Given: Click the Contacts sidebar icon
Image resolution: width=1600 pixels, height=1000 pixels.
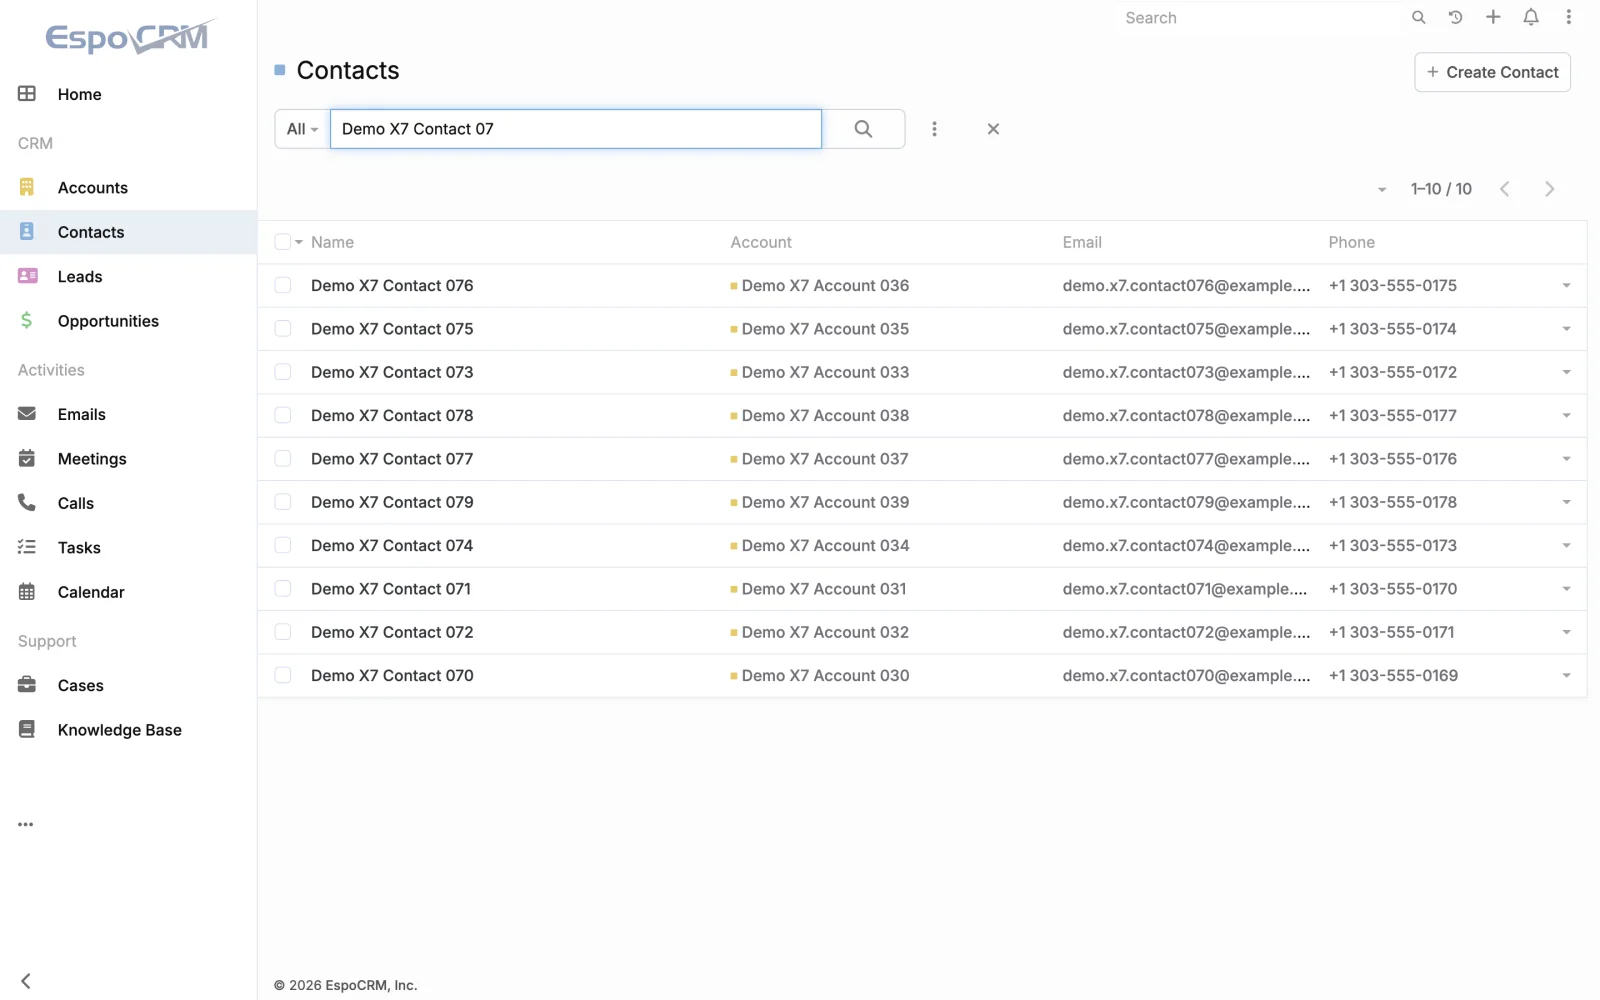Looking at the screenshot, I should [27, 232].
